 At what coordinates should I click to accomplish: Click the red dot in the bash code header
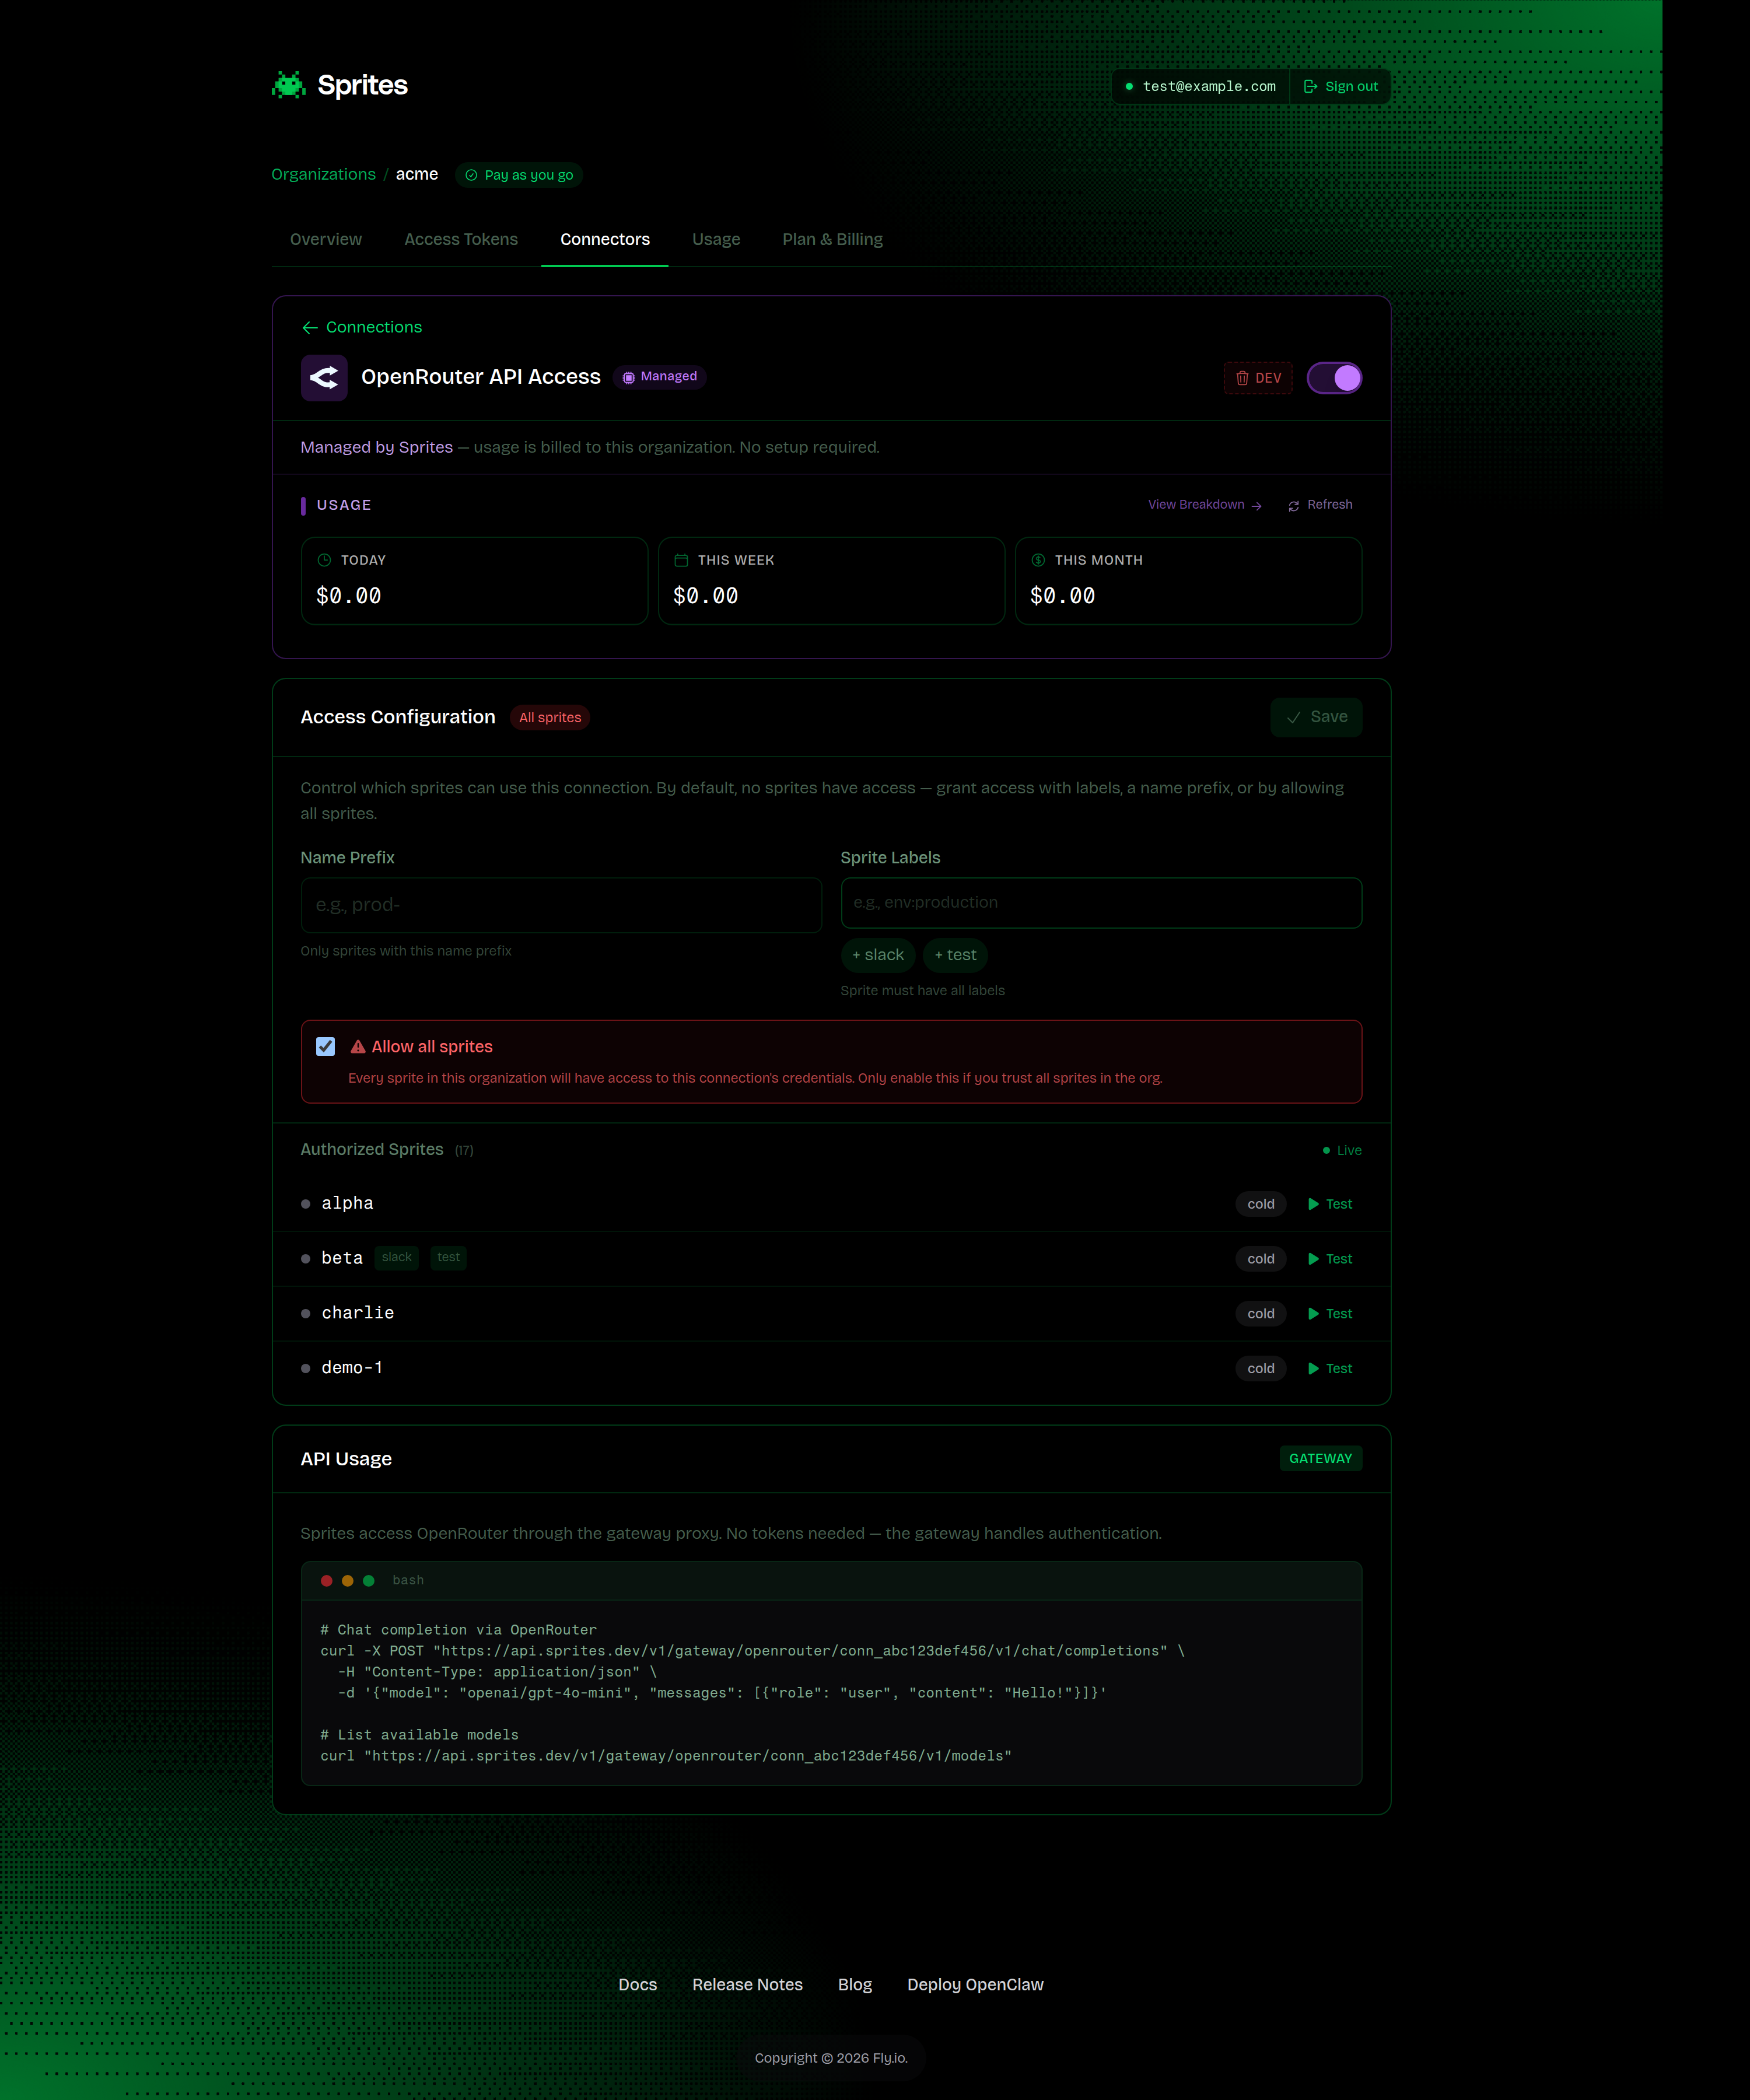[326, 1581]
